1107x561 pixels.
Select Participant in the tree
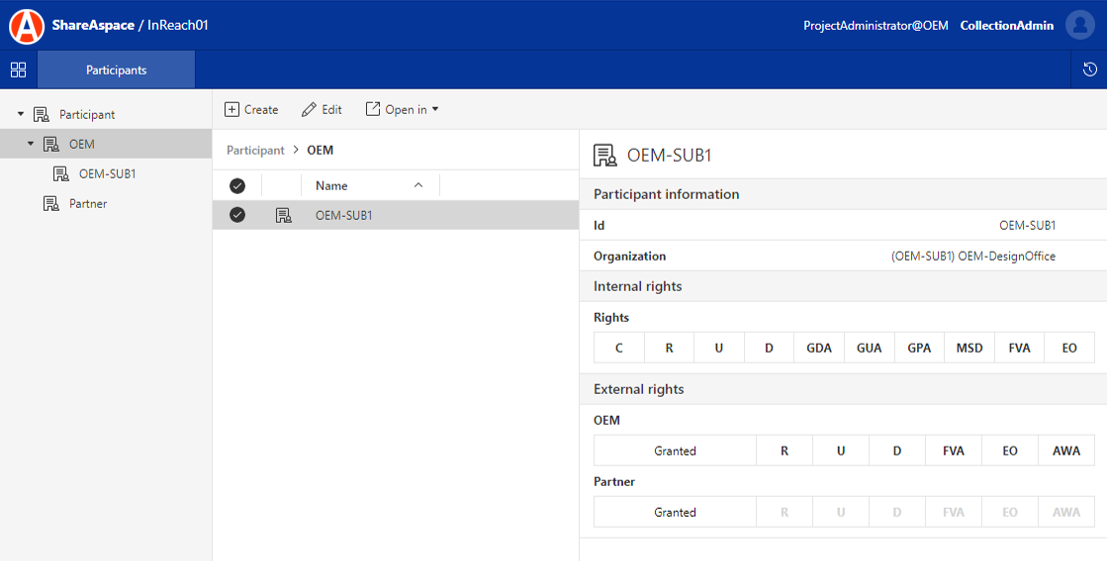(x=87, y=114)
